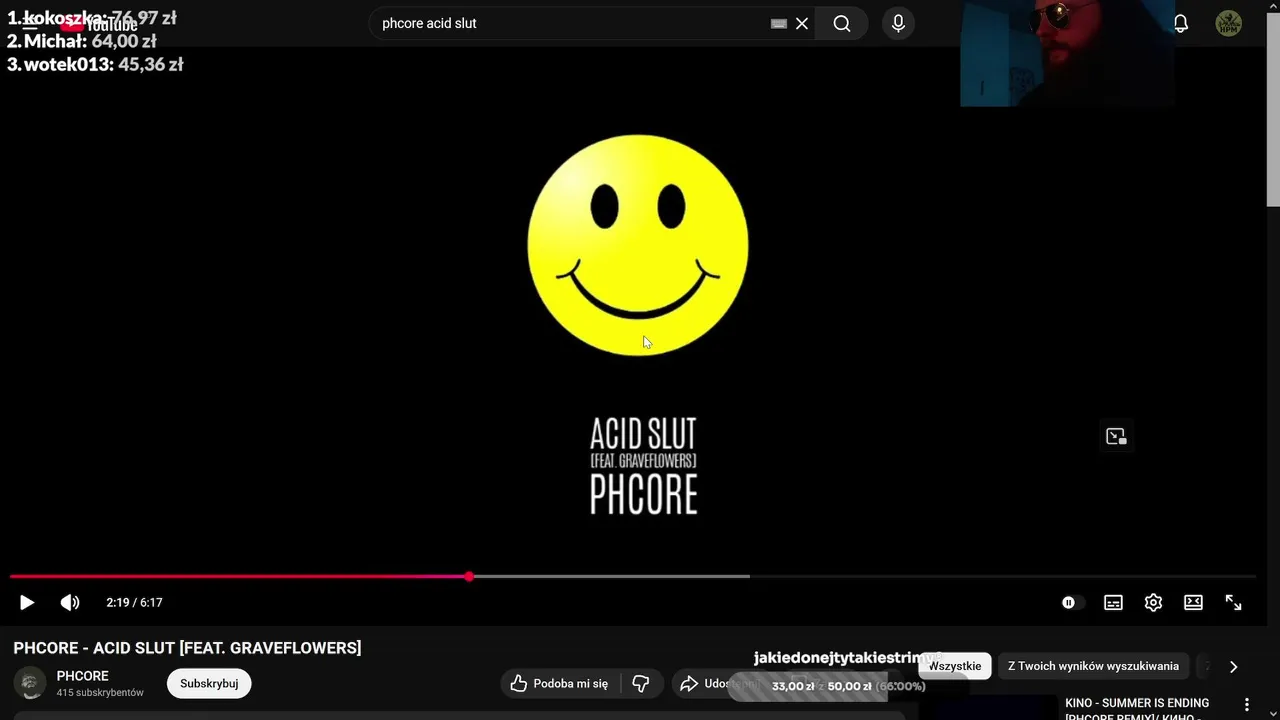The height and width of the screenshot is (720, 1280).
Task: Enter full screen mode
Action: coord(1233,602)
